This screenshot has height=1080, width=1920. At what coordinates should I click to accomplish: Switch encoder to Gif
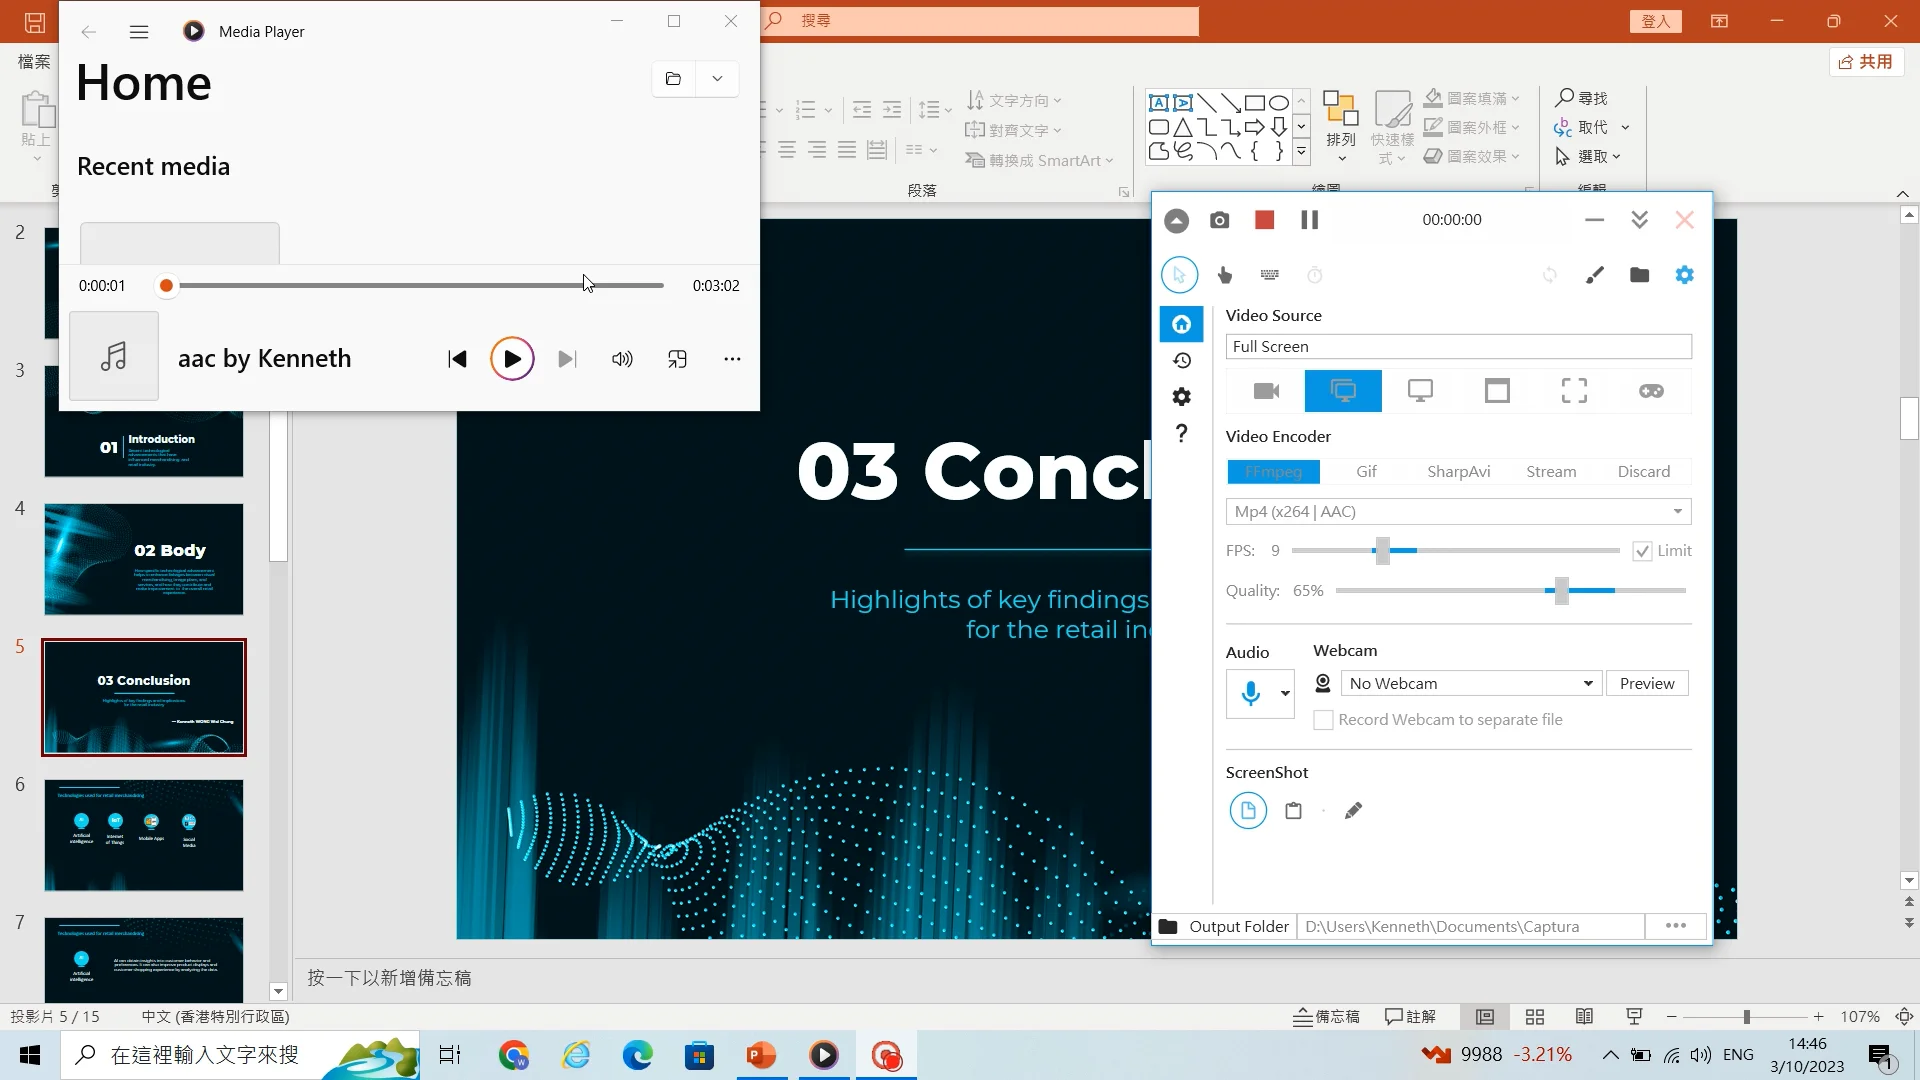(x=1366, y=472)
